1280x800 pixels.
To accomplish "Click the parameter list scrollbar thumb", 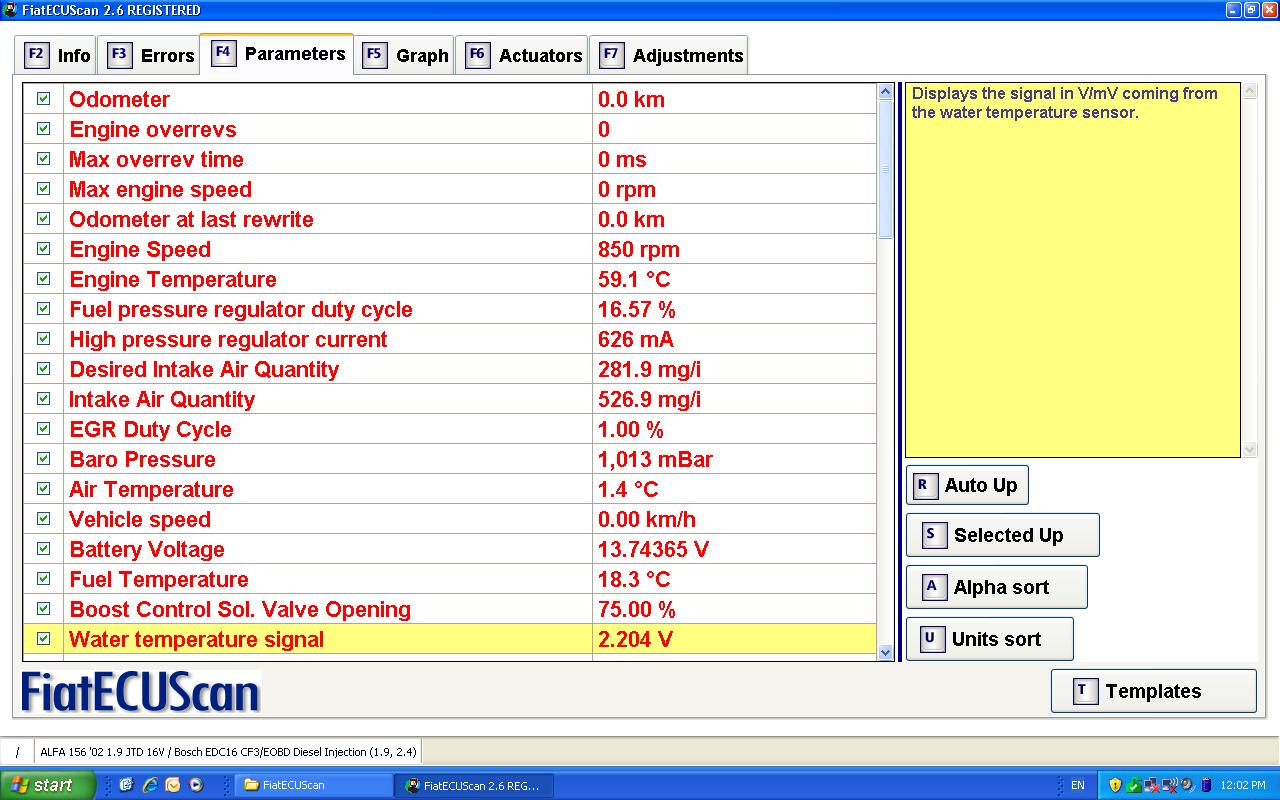I will tap(885, 170).
